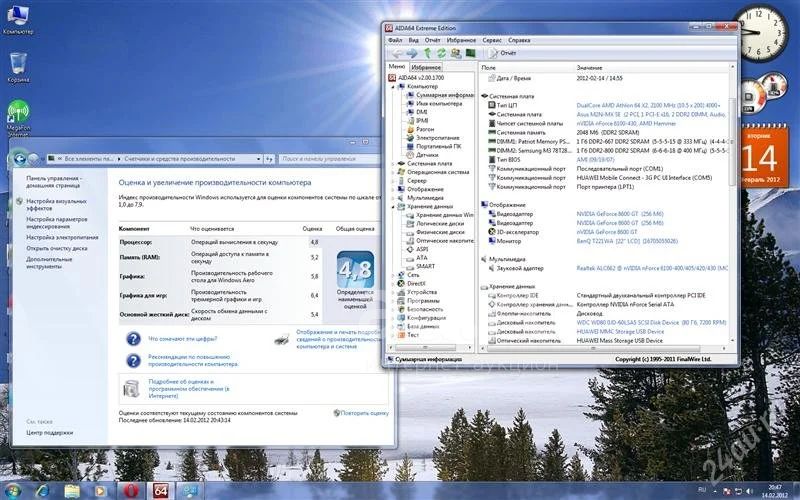Expand the Операционная система tree node

[x=393, y=172]
